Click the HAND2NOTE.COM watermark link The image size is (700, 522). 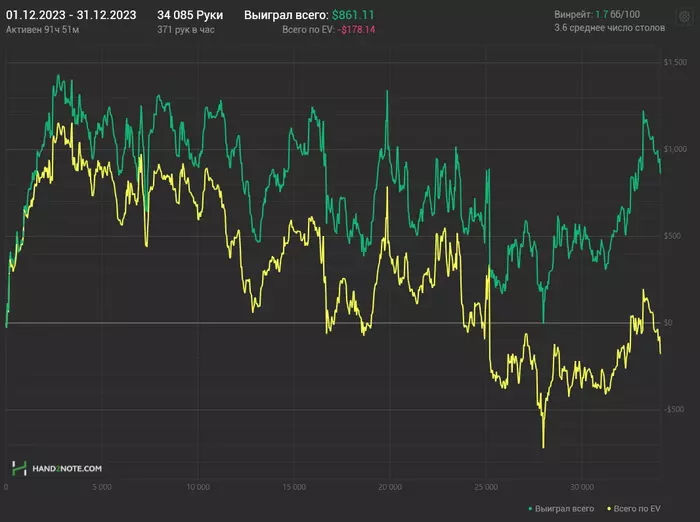tap(66, 468)
